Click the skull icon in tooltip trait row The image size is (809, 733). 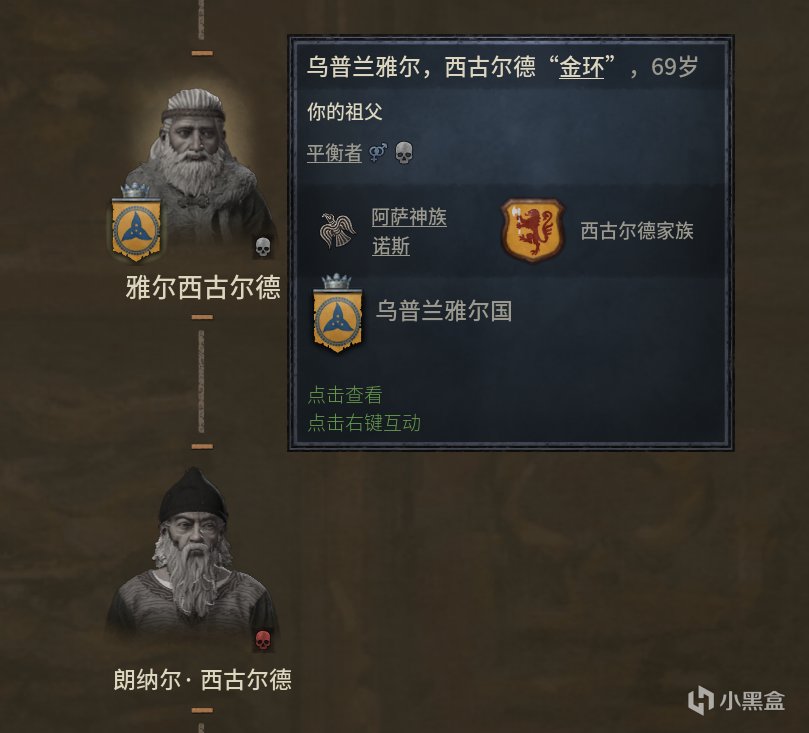[404, 153]
